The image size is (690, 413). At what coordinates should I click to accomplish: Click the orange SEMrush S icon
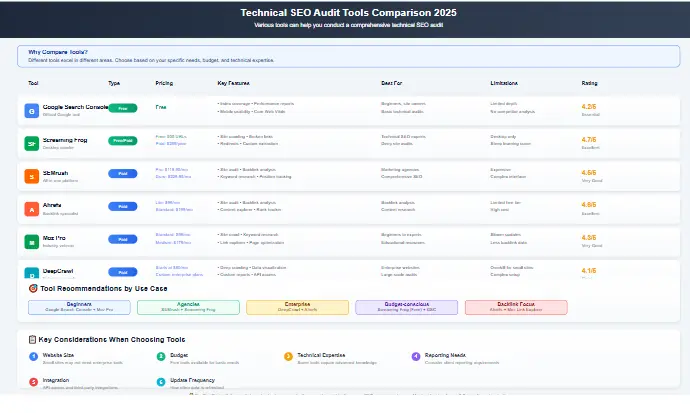click(32, 176)
